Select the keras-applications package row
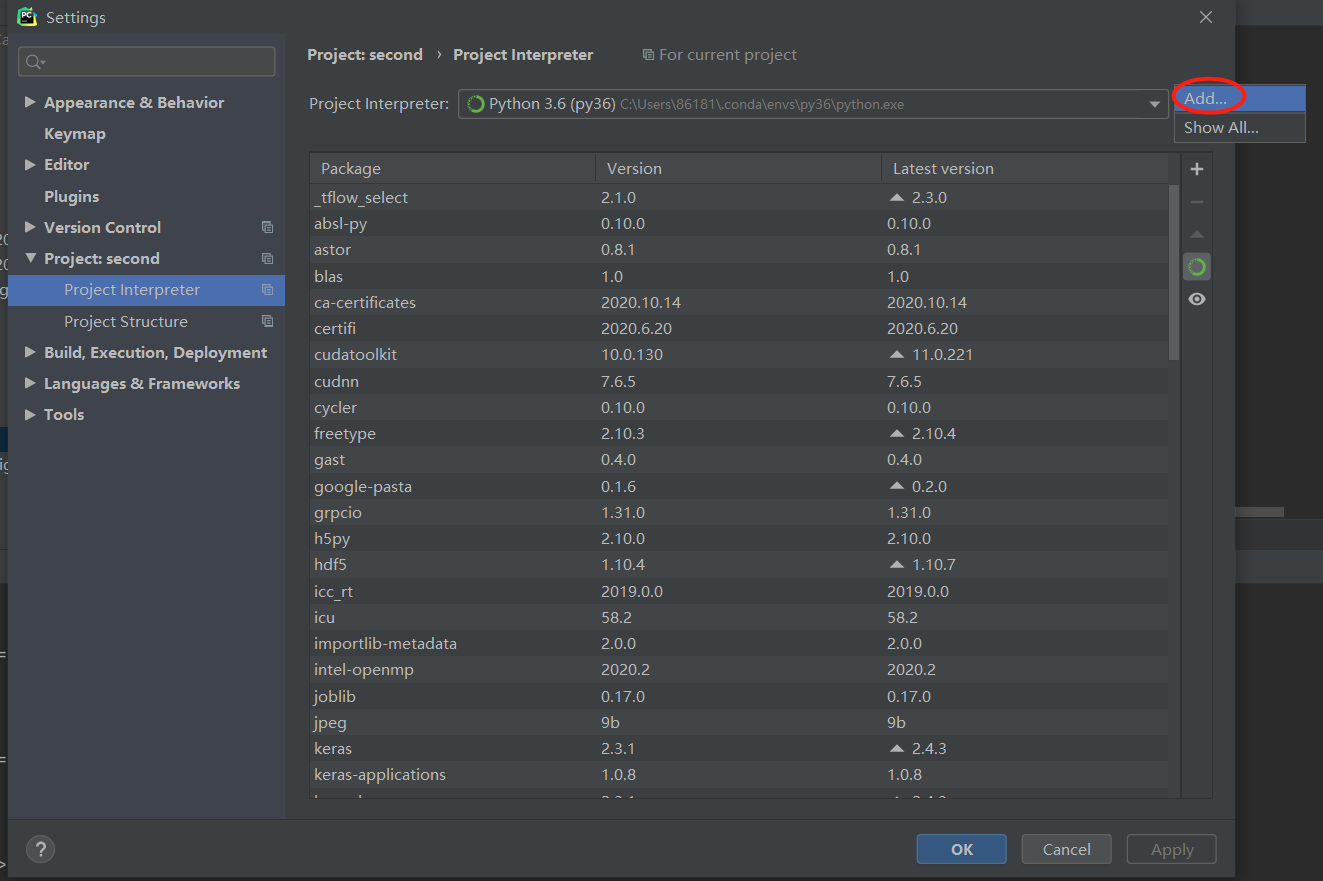Viewport: 1323px width, 881px height. click(740, 775)
